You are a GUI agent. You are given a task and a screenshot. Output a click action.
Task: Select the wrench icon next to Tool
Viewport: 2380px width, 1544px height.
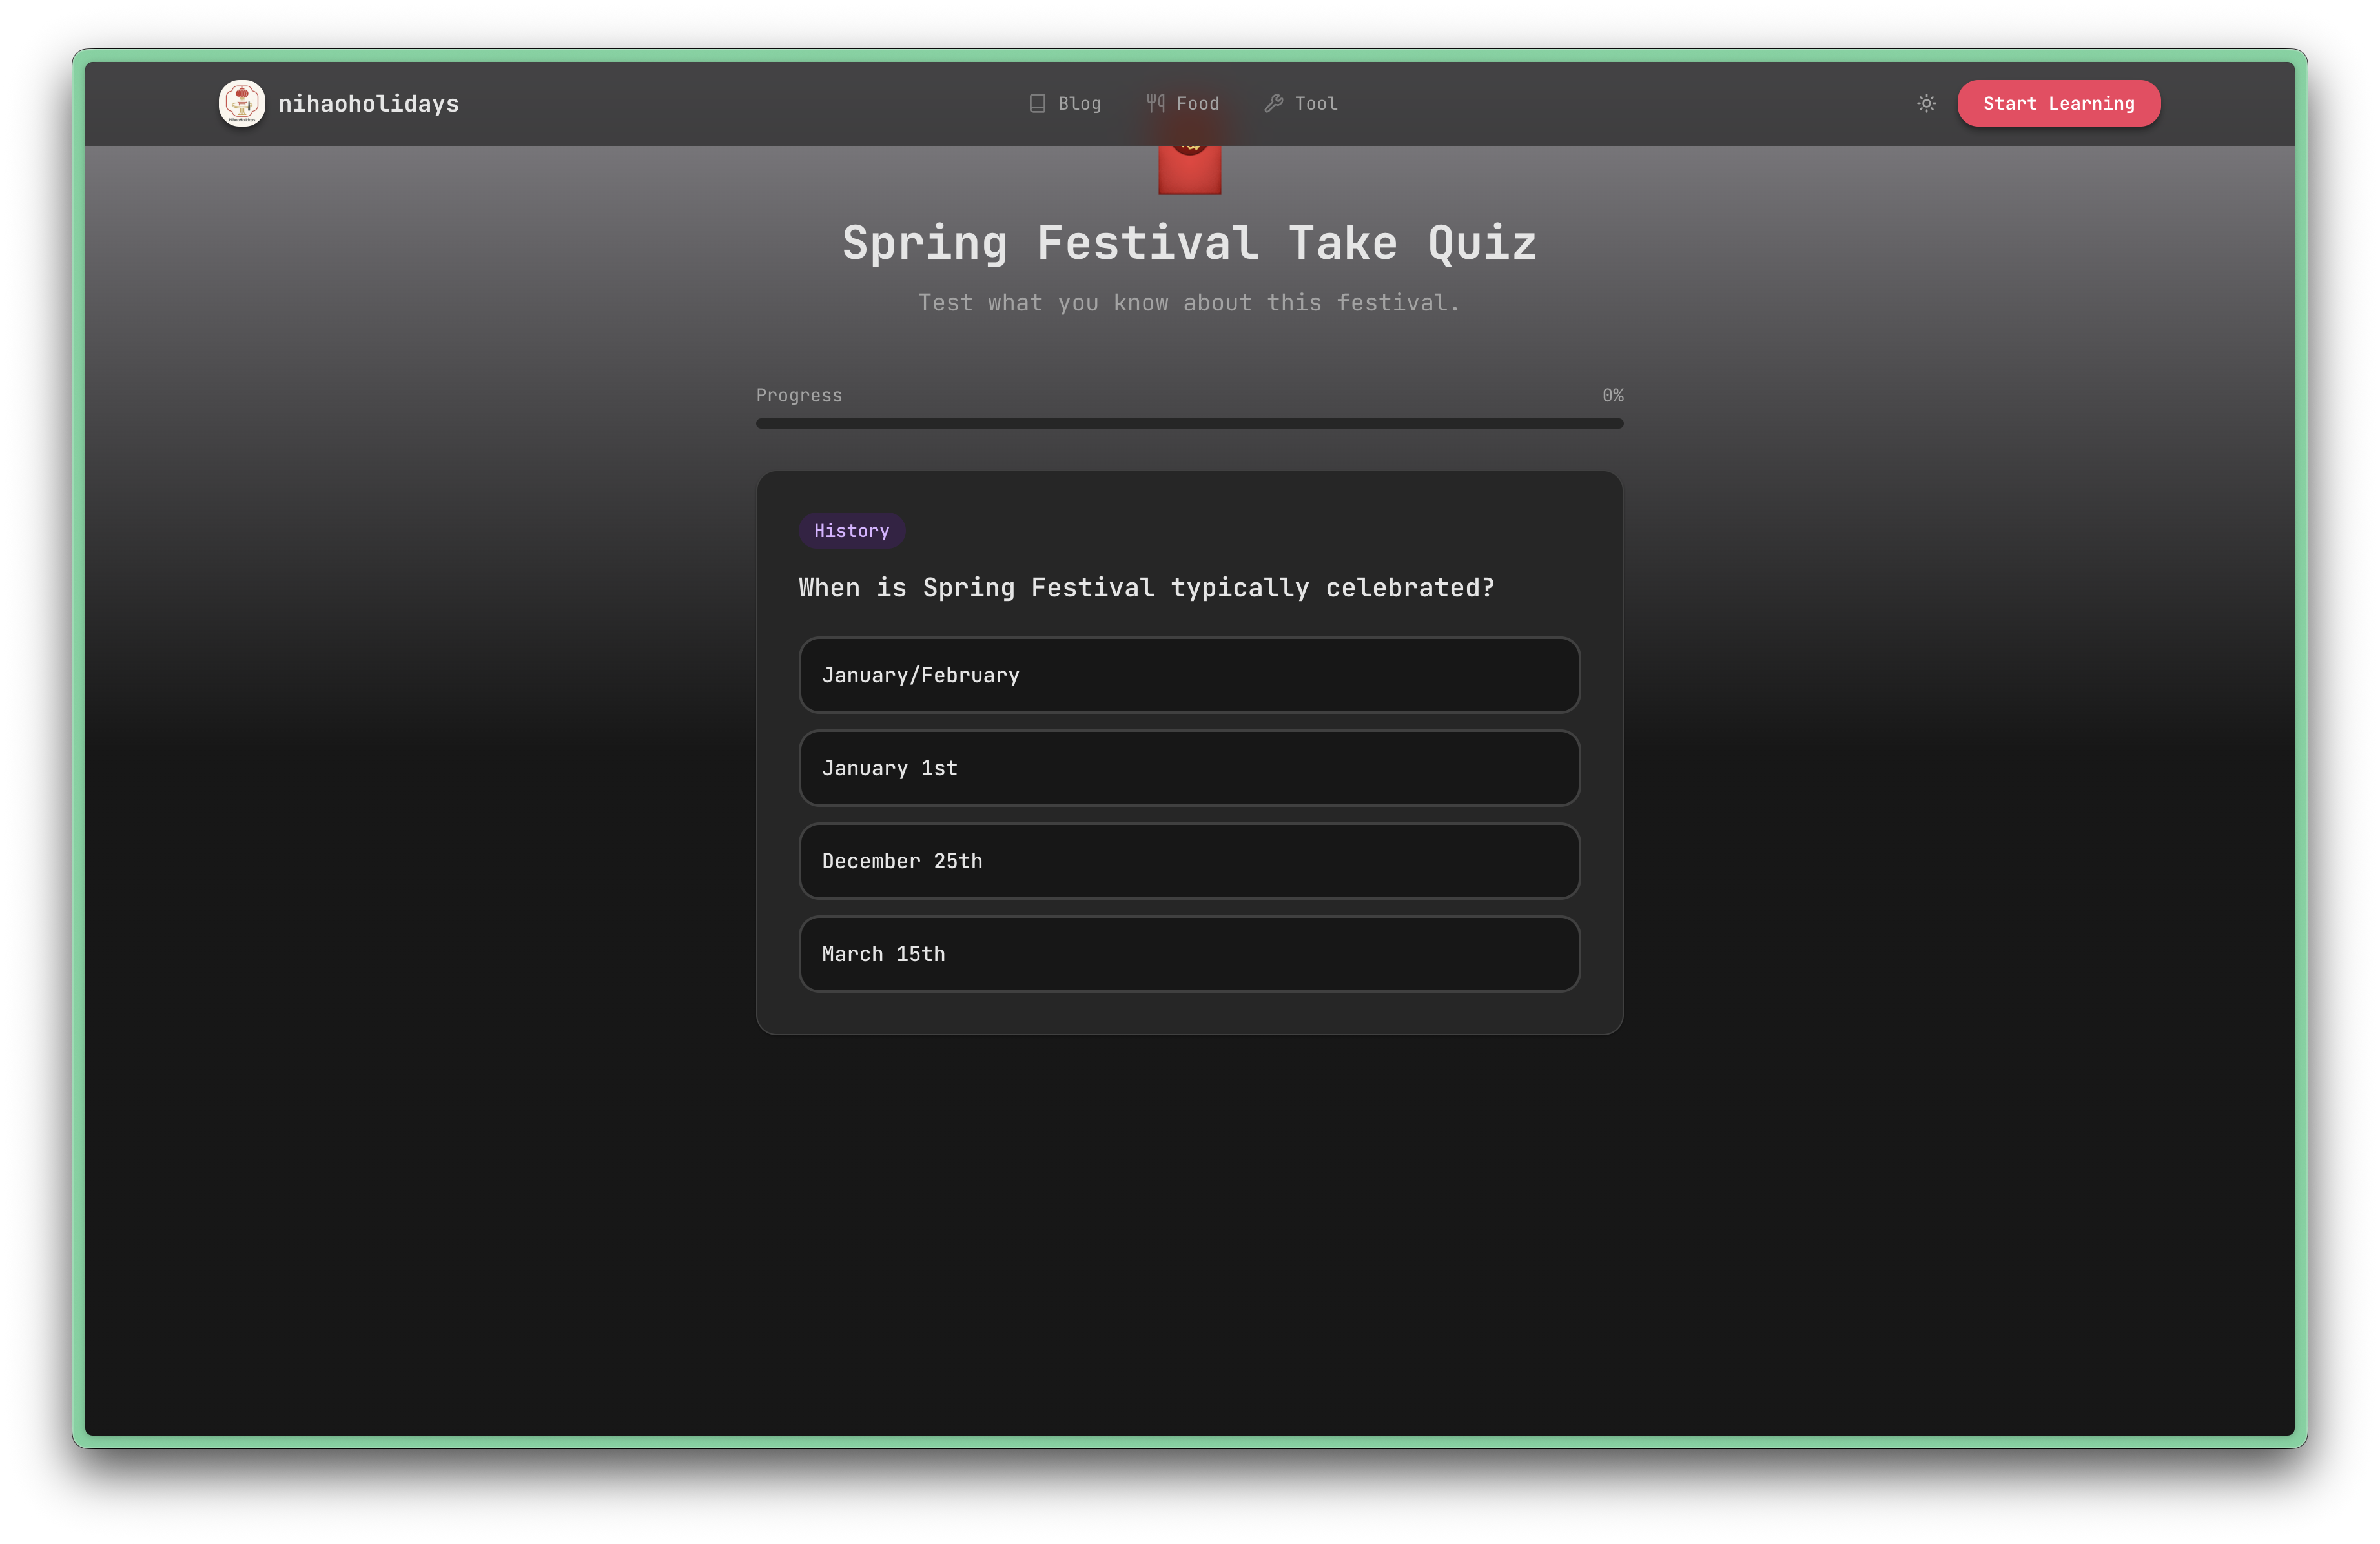pyautogui.click(x=1273, y=103)
